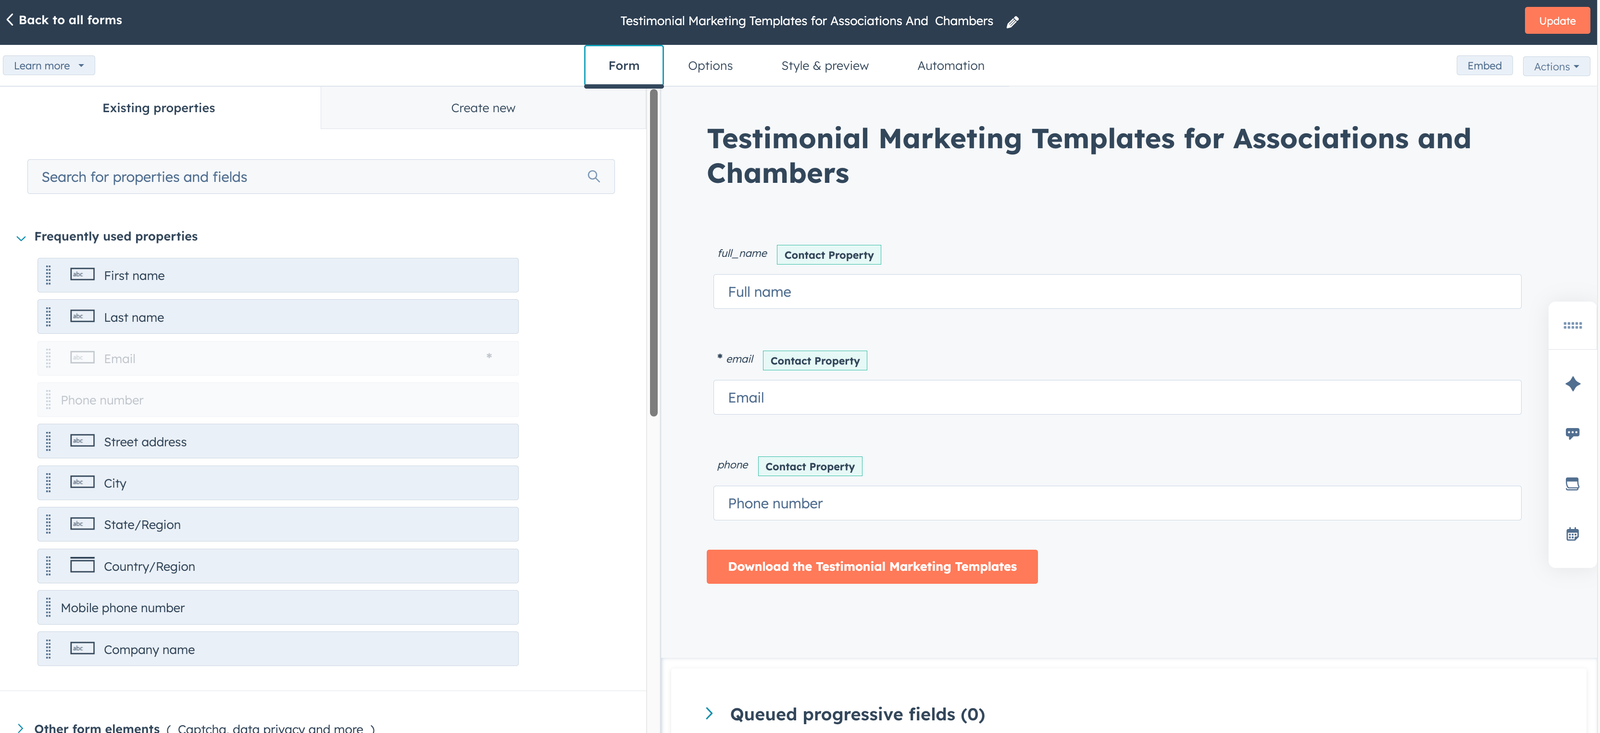Open the Learn more dropdown

pyautogui.click(x=49, y=66)
